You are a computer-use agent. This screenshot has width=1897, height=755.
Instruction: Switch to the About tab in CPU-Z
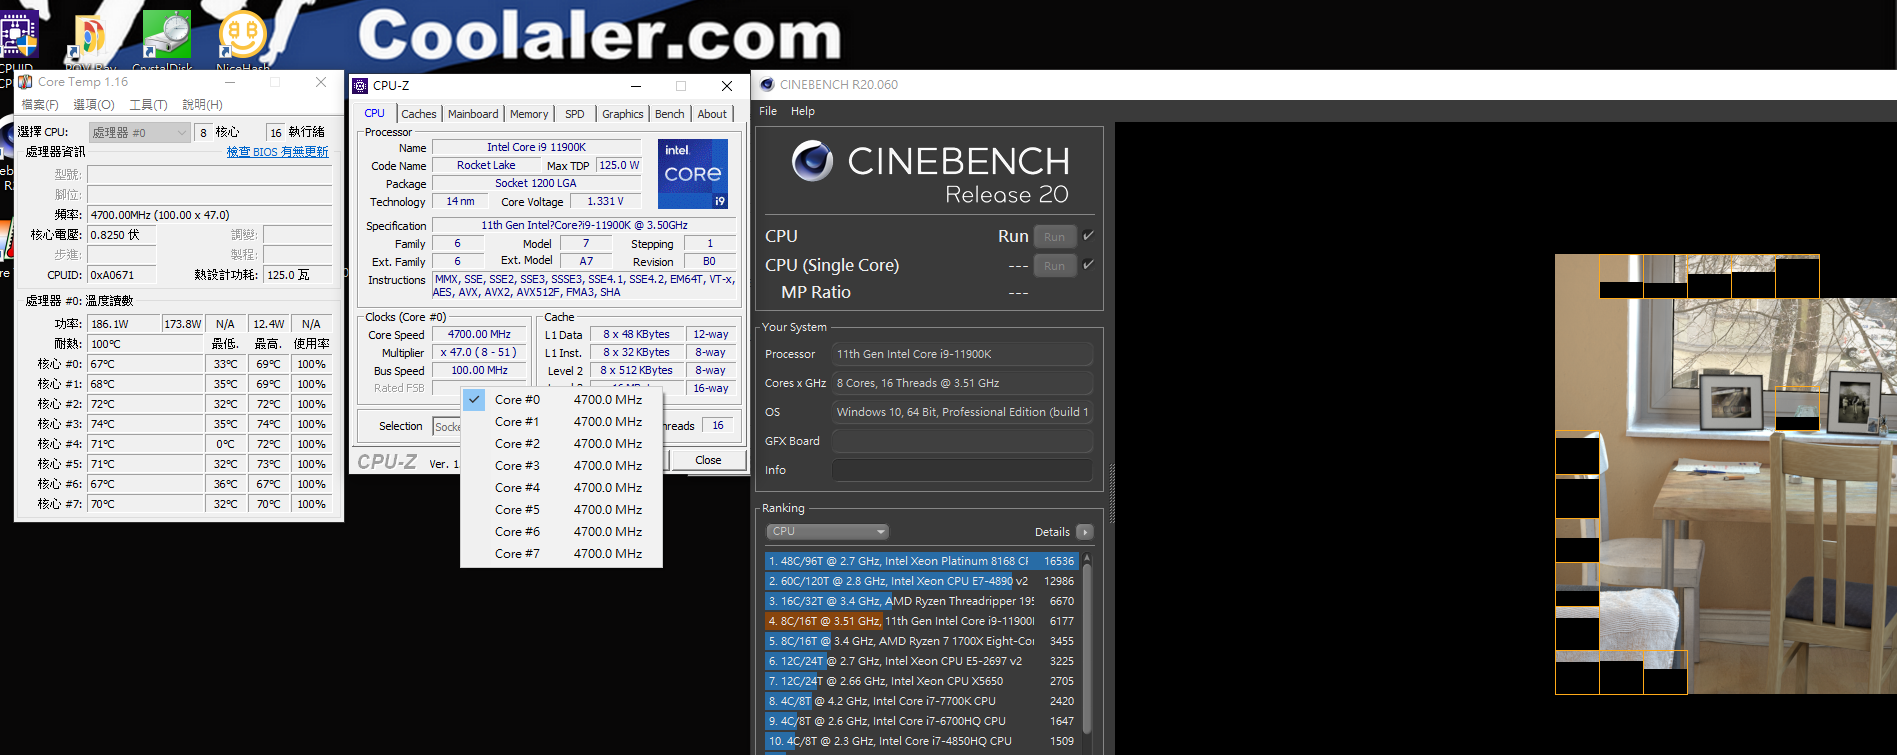coord(712,114)
